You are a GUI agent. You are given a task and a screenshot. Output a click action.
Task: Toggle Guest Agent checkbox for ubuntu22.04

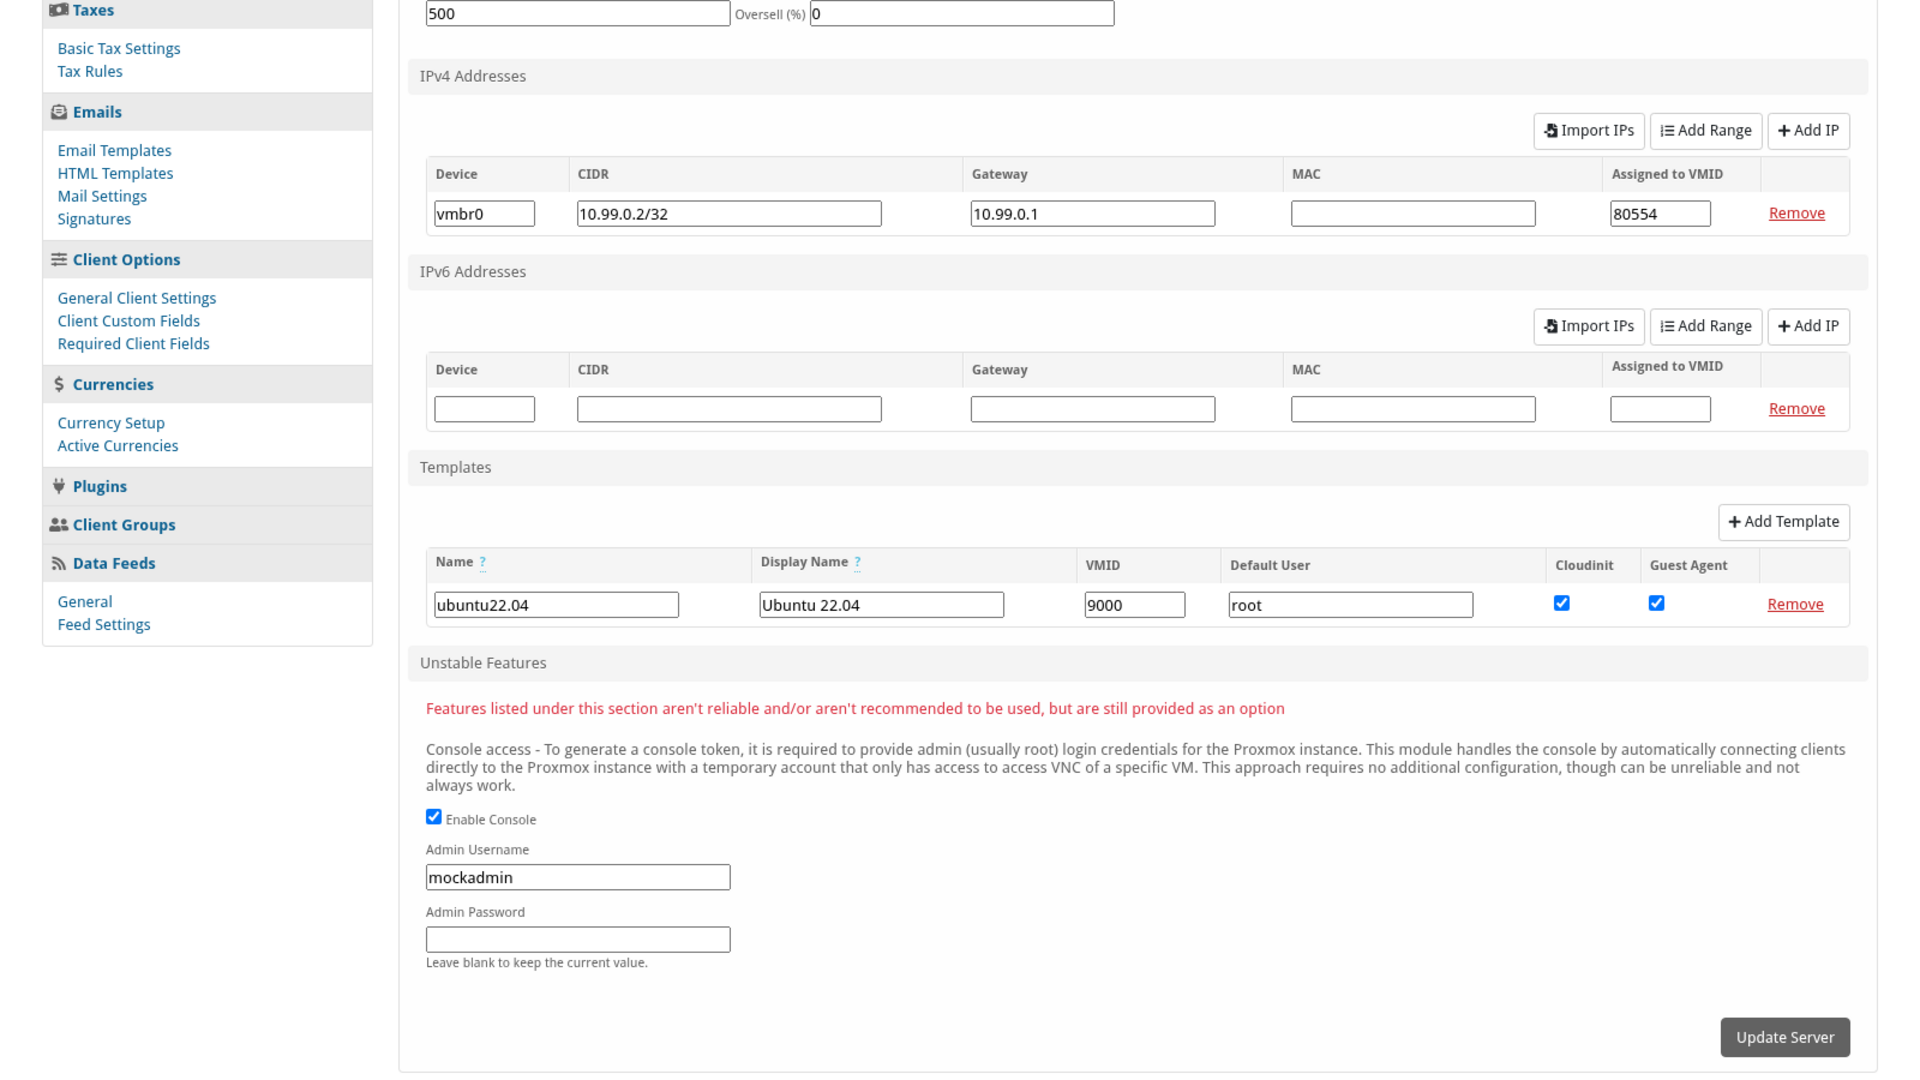(x=1657, y=603)
